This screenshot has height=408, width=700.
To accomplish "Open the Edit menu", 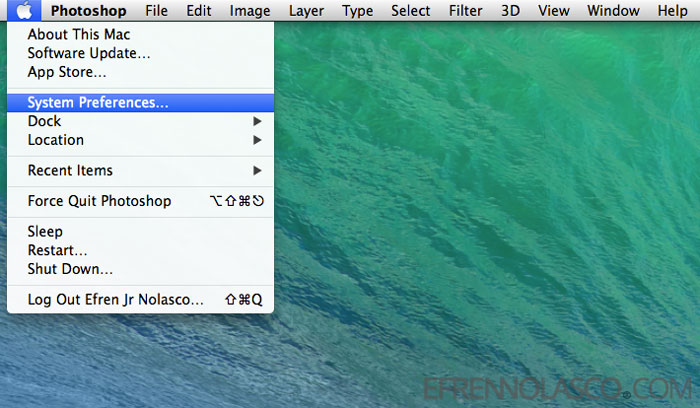I will [199, 10].
